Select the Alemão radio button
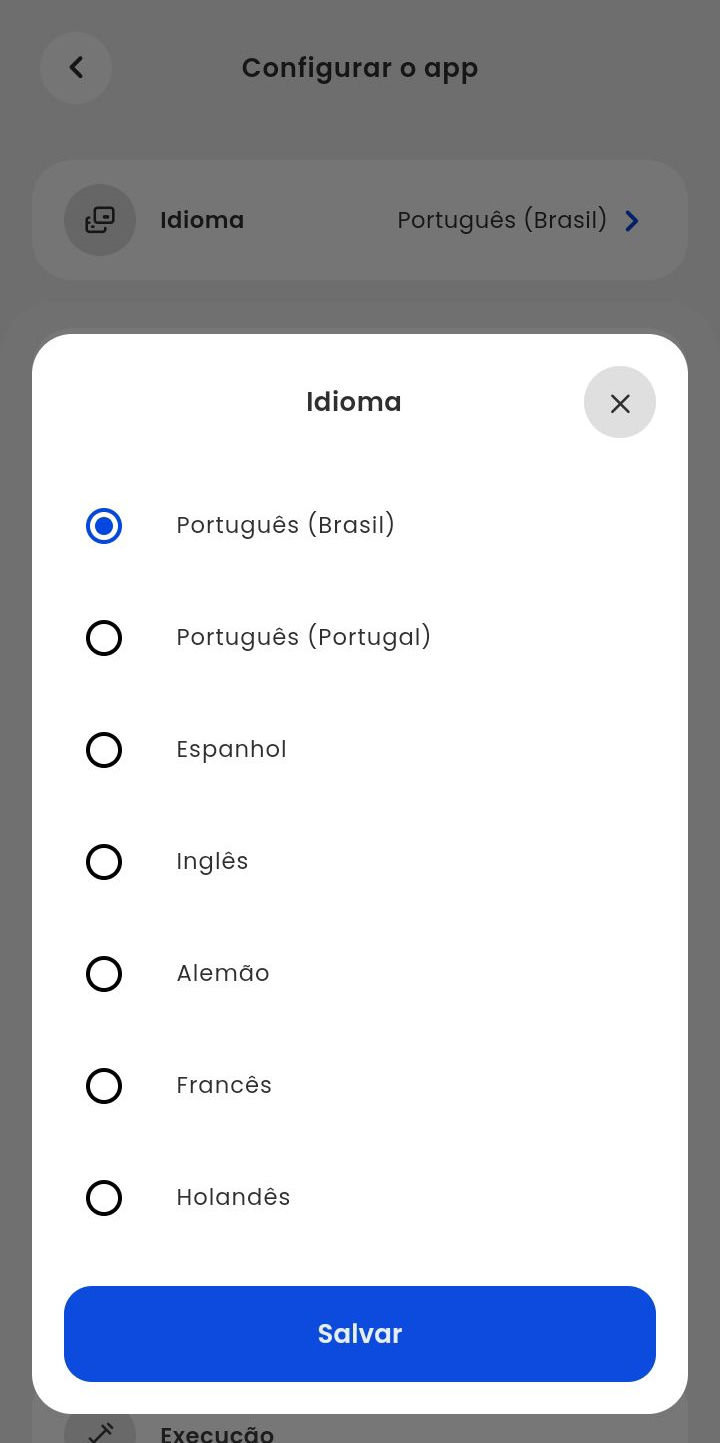The height and width of the screenshot is (1443, 720). pos(104,974)
